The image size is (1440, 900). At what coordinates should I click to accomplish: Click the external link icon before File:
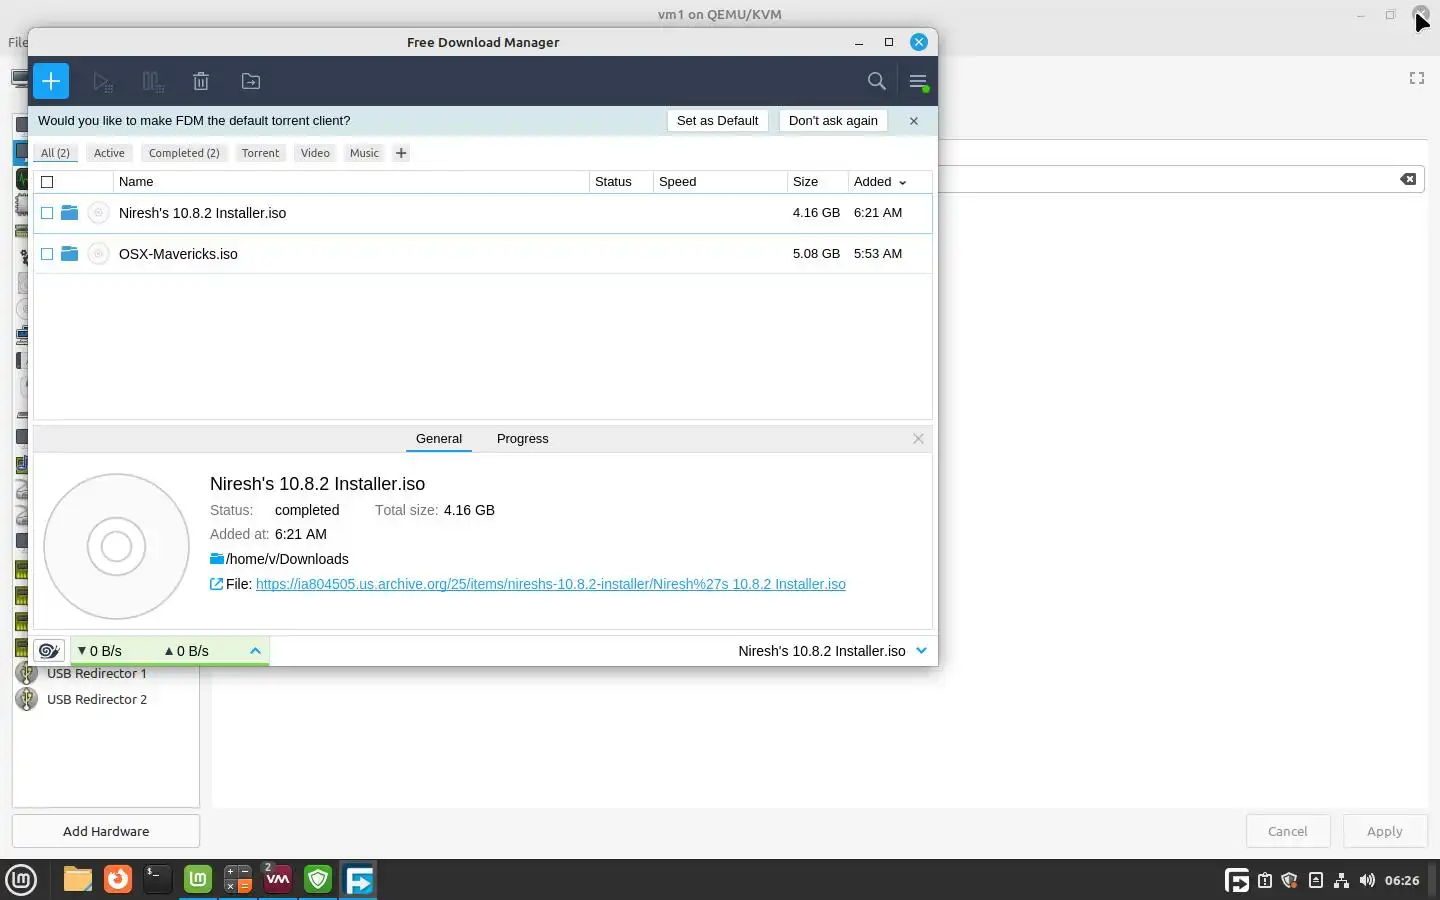216,584
